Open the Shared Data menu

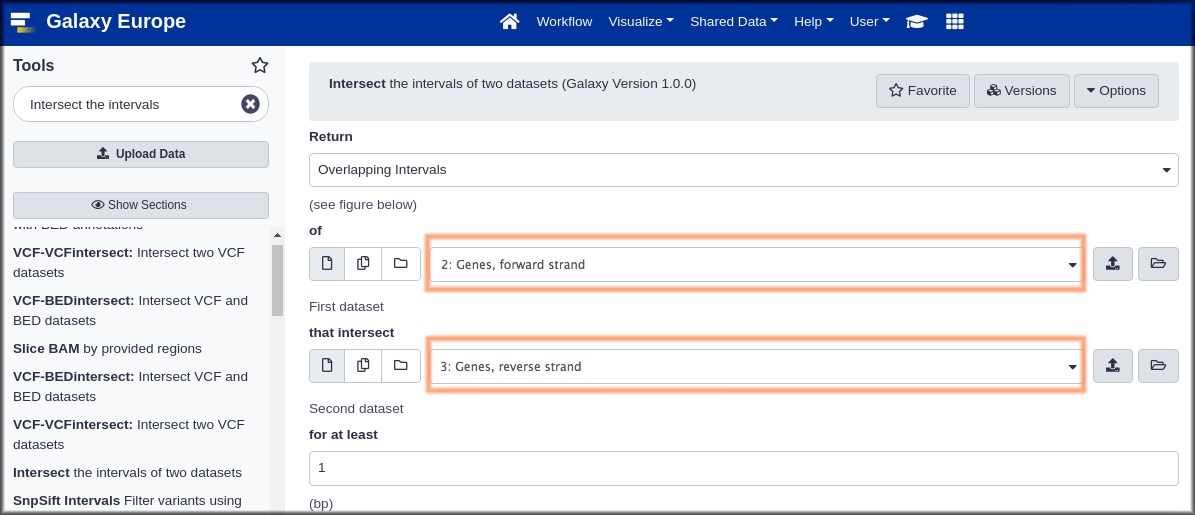pos(734,21)
